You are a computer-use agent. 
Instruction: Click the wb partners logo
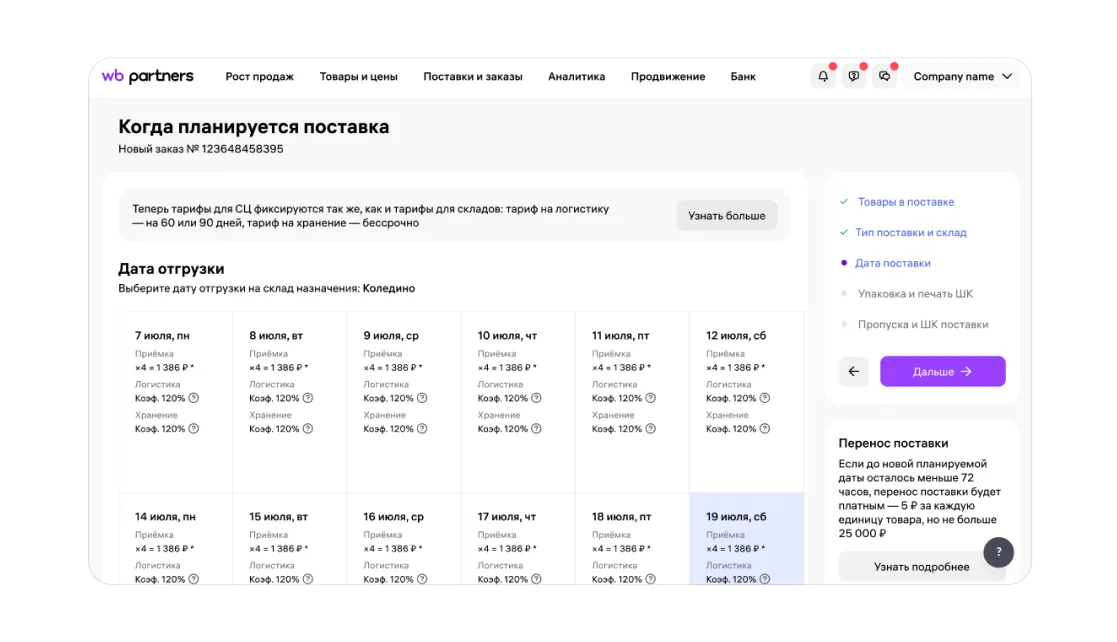coord(148,77)
